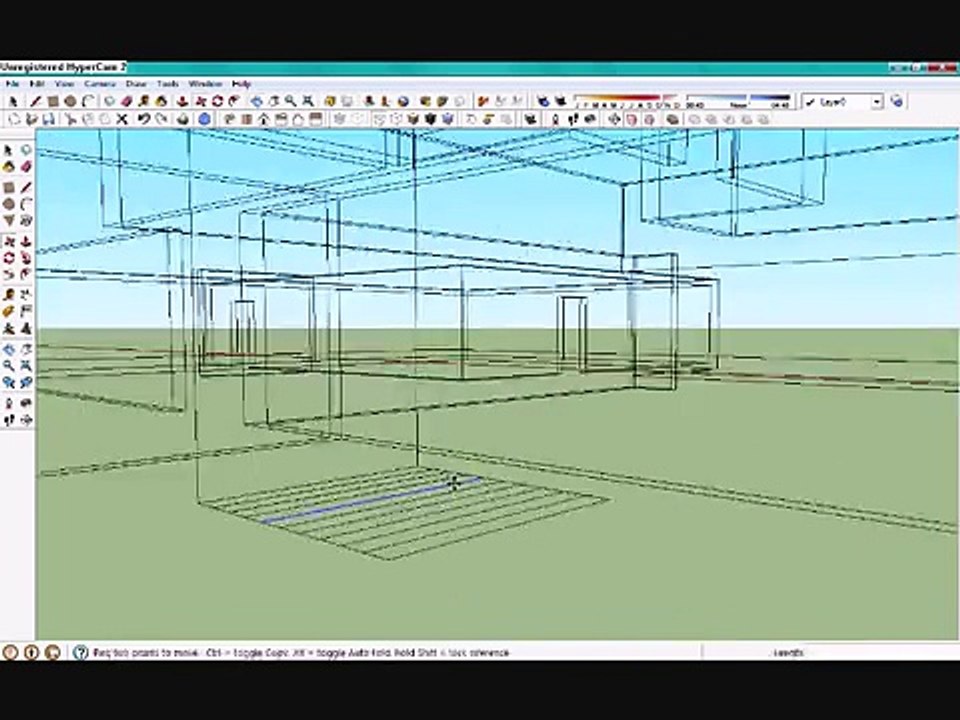This screenshot has width=960, height=720.
Task: Select the arrow tool in left palette
Action: [x=9, y=150]
